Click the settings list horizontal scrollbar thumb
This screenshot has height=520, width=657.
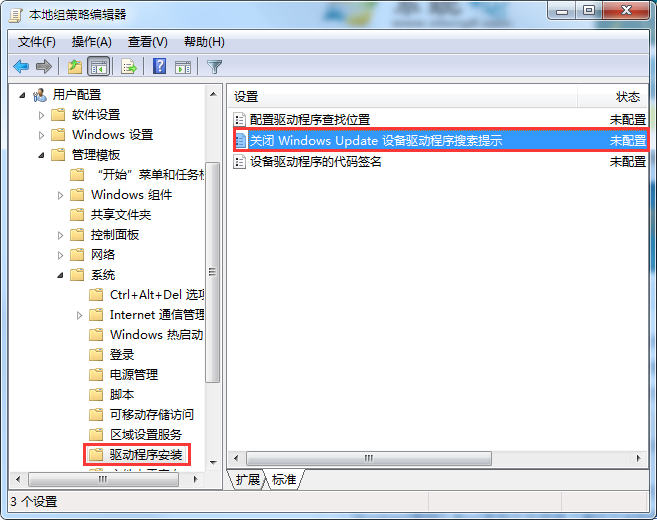point(369,458)
